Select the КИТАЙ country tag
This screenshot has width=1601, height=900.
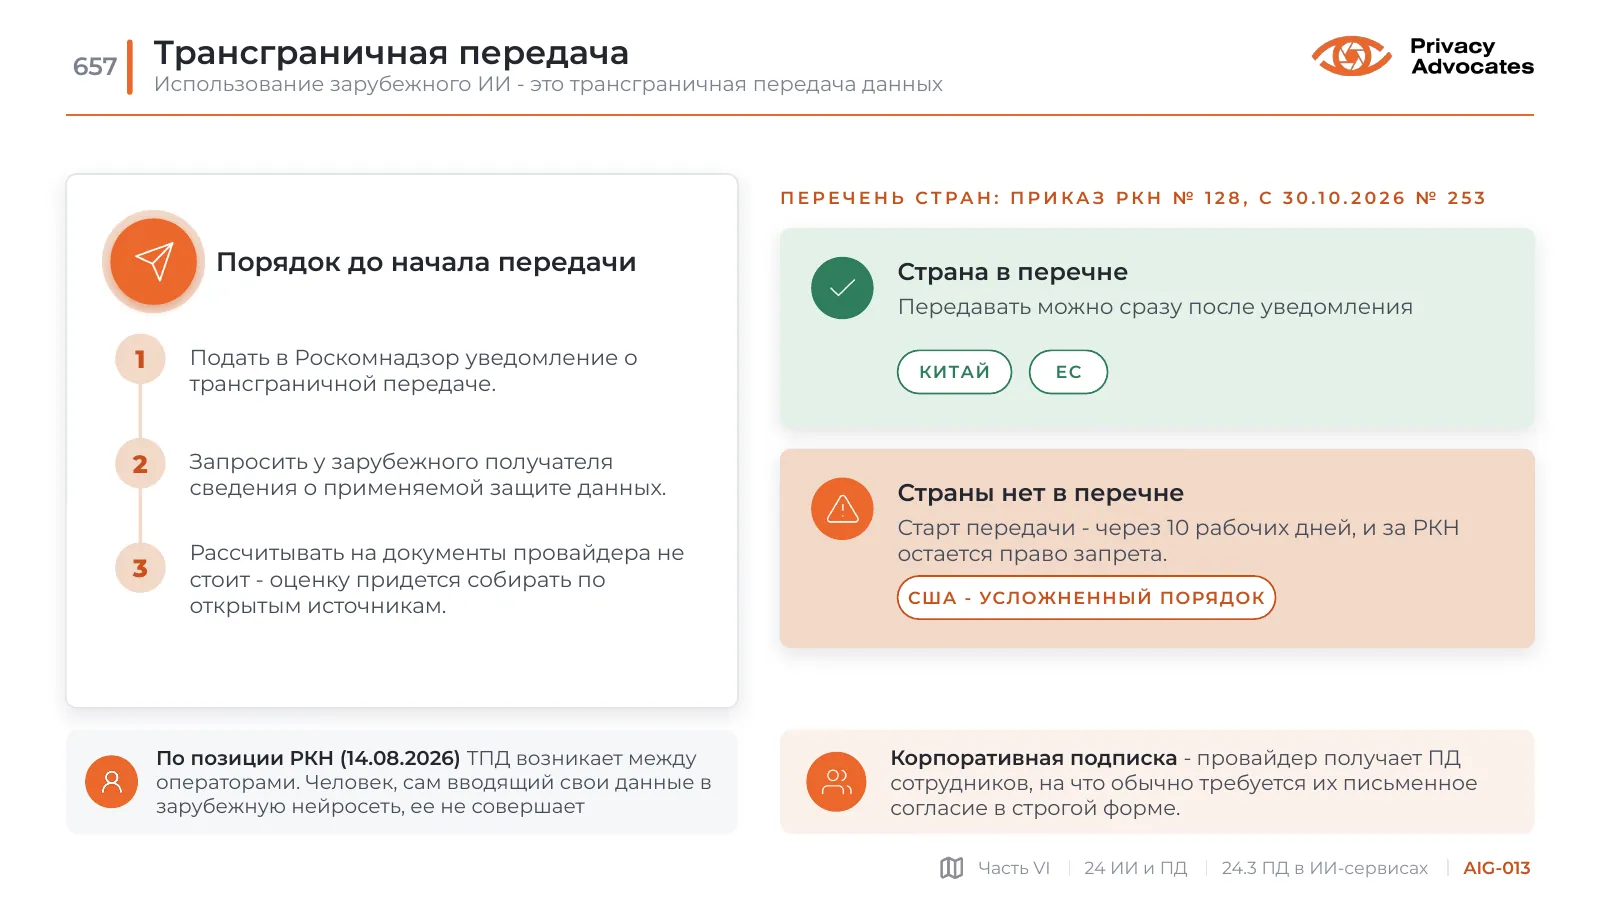click(x=955, y=372)
